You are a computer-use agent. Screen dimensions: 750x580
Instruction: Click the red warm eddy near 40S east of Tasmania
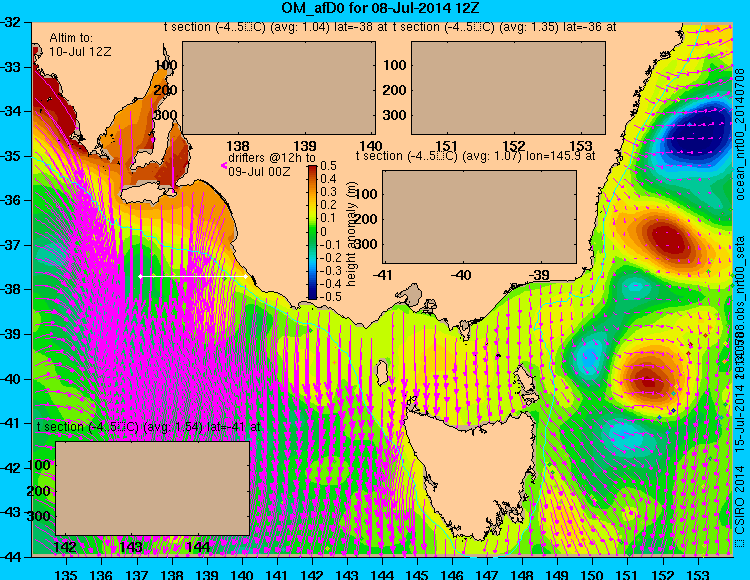pyautogui.click(x=649, y=381)
